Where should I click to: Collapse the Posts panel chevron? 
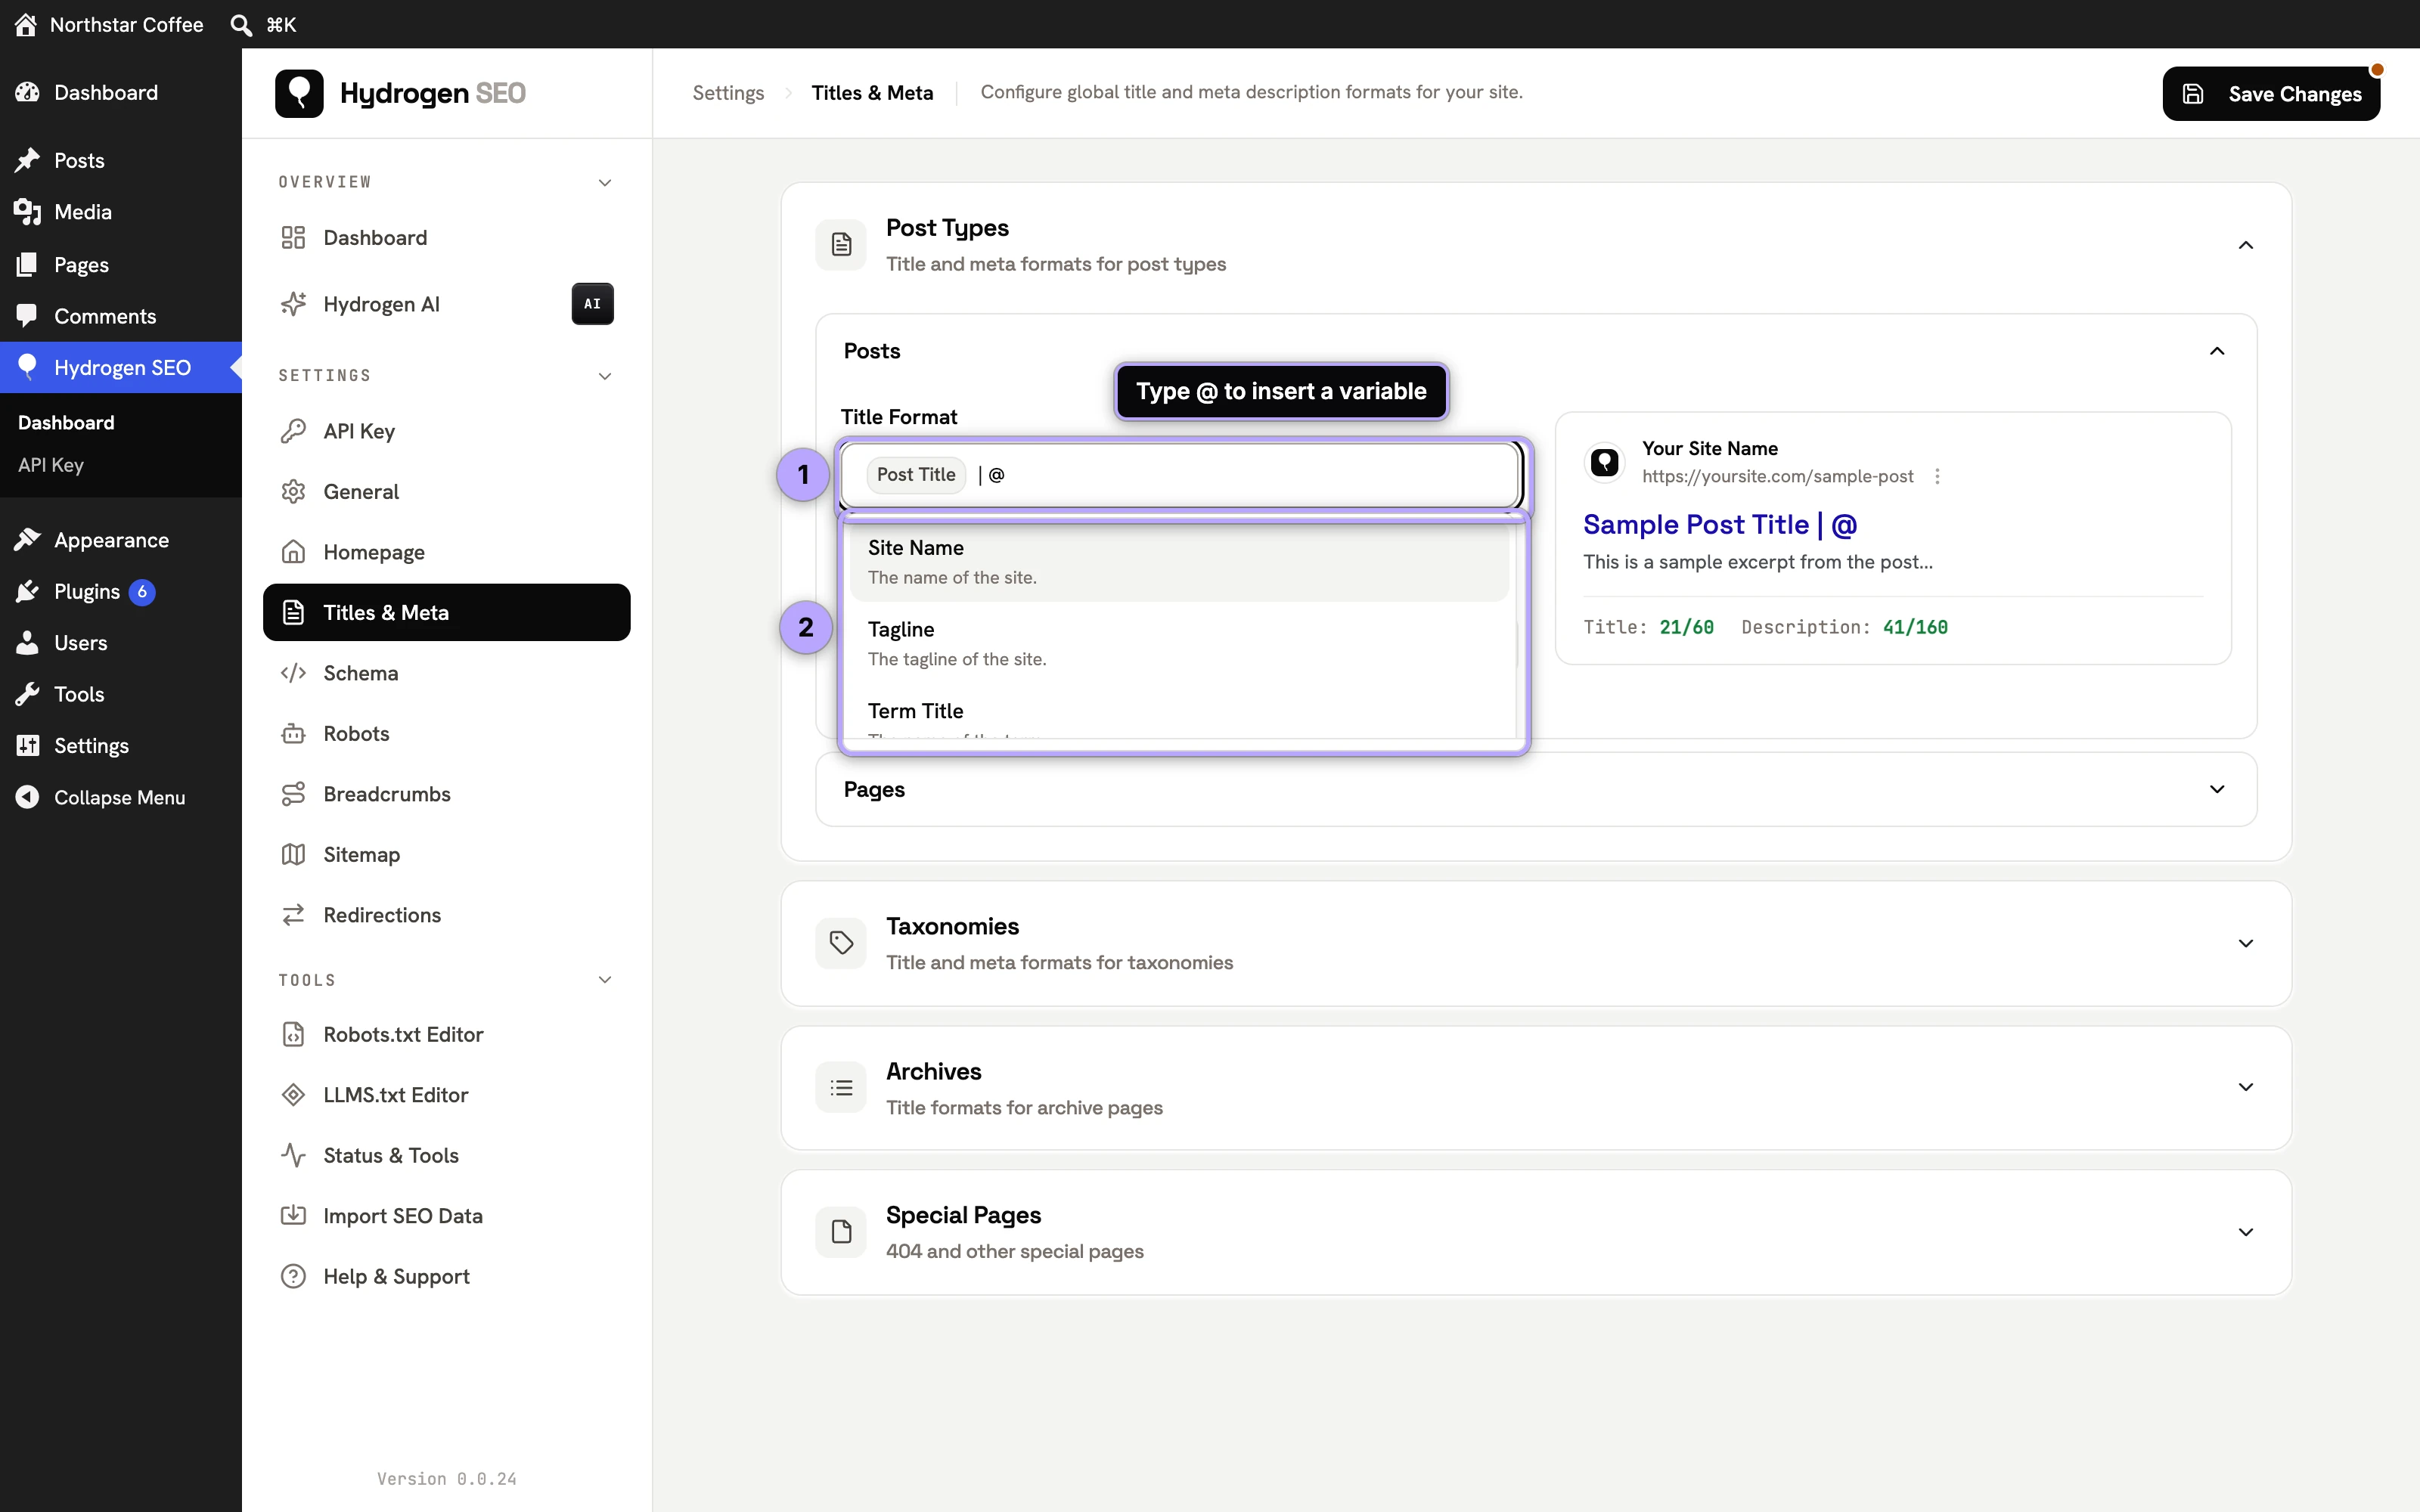2216,351
